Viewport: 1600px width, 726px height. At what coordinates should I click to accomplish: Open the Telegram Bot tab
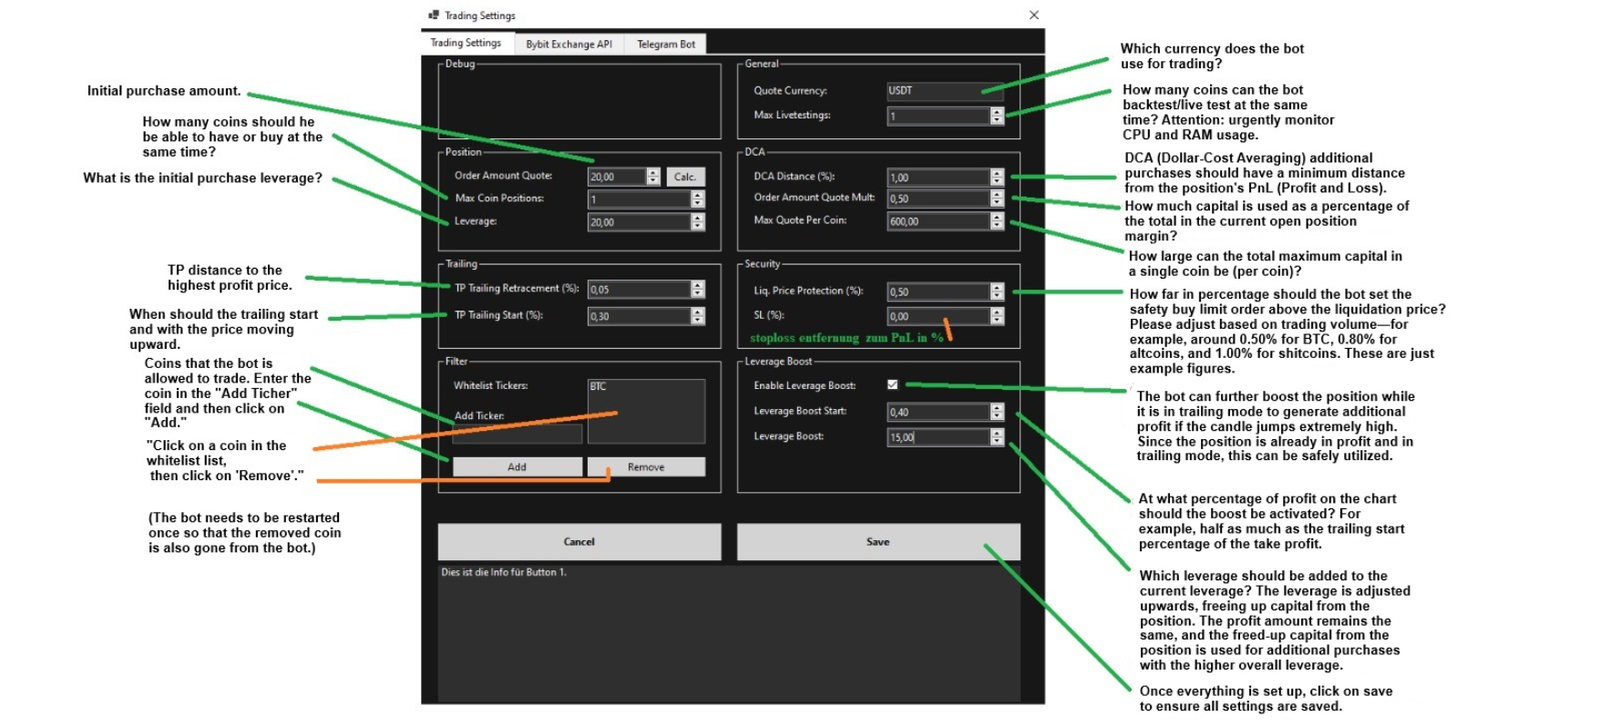(x=666, y=44)
